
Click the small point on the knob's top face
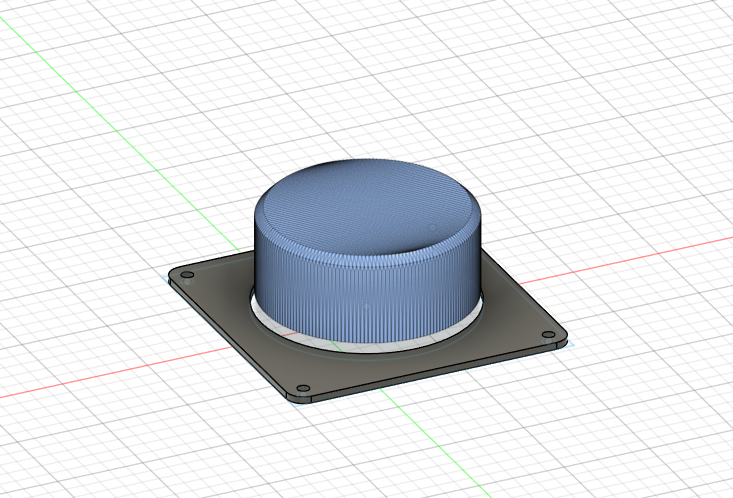pos(431,227)
